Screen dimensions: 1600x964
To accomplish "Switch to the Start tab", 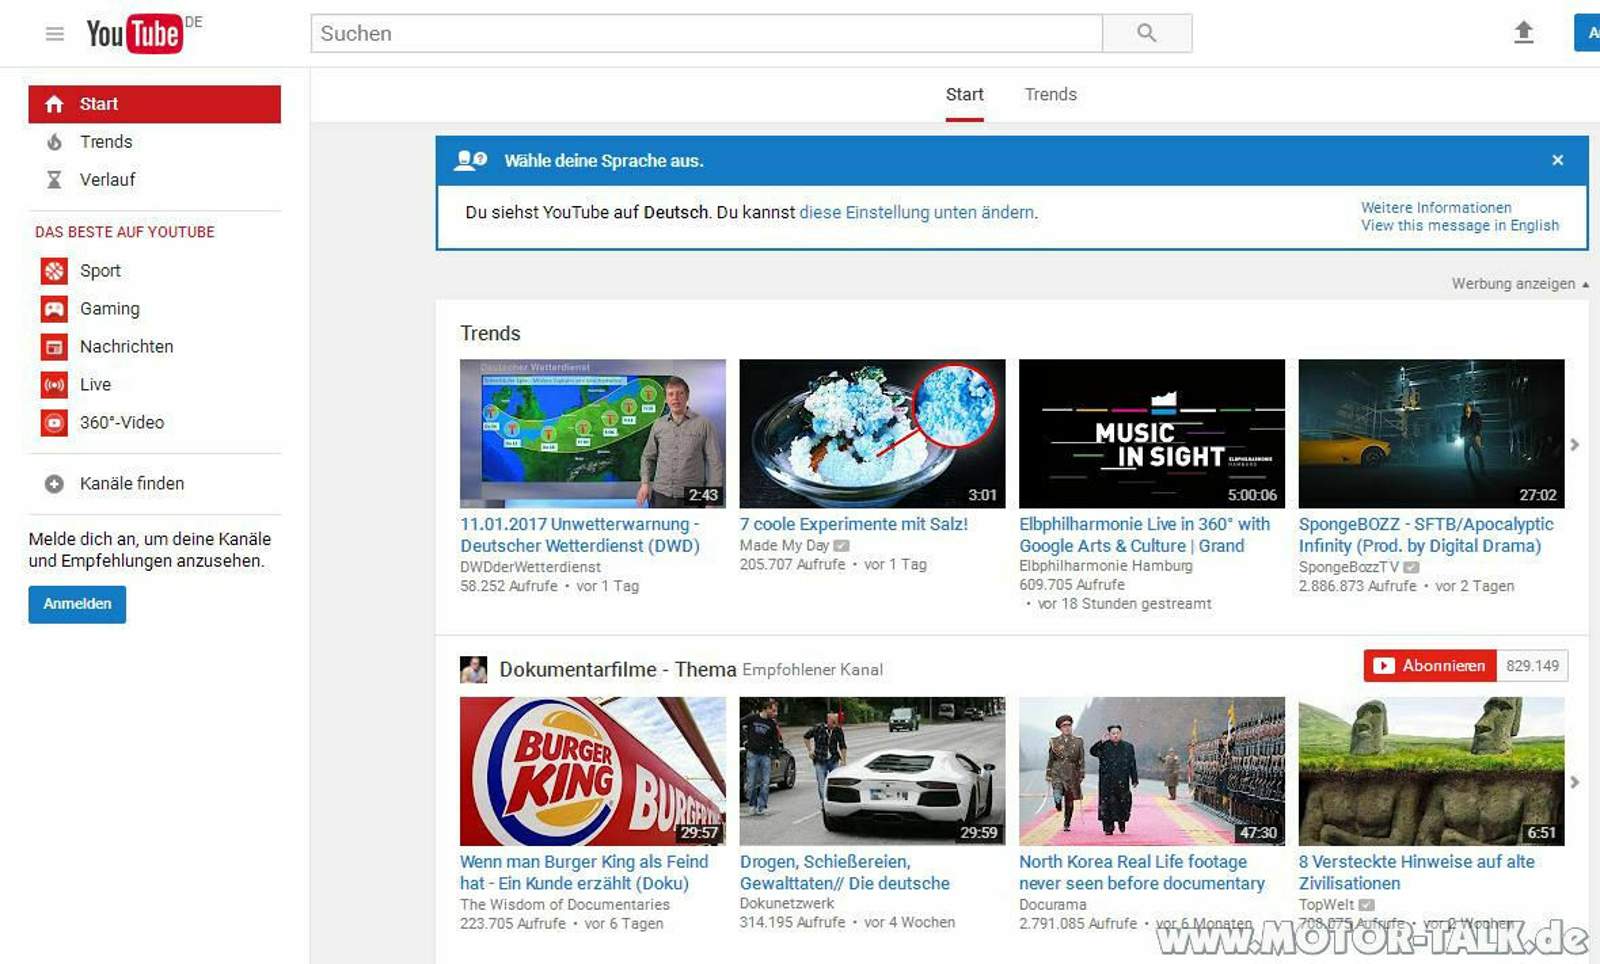I will coord(965,95).
